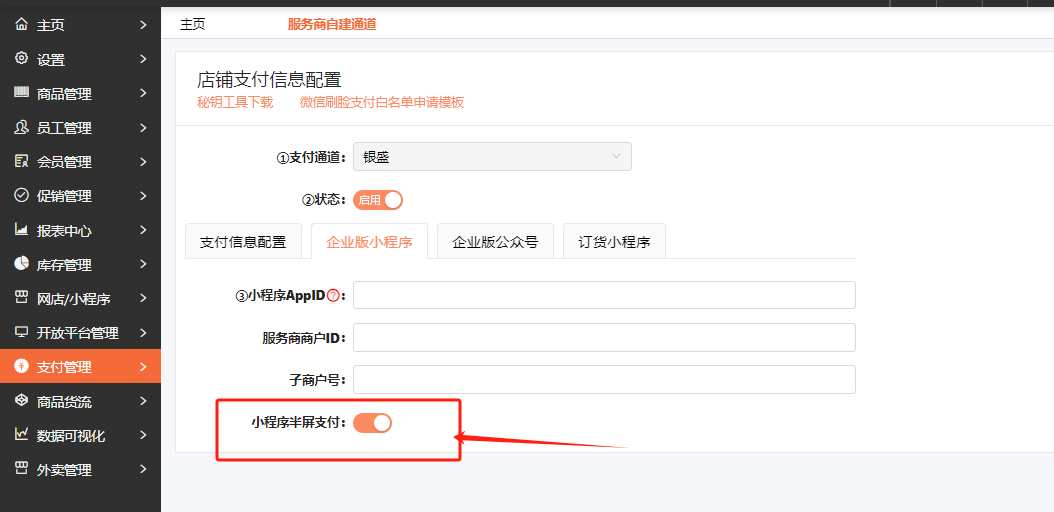The image size is (1054, 512).
Task: Expand the 库存管理 chevron arrow
Action: [x=143, y=264]
